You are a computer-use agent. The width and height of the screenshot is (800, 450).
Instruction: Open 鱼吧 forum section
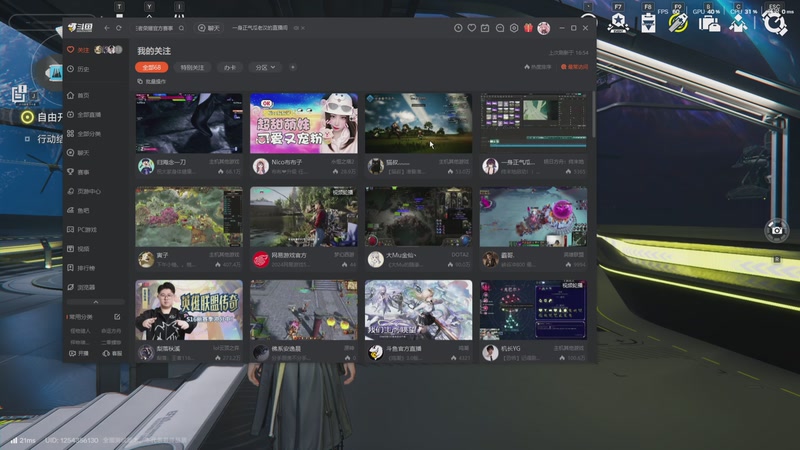[79, 210]
